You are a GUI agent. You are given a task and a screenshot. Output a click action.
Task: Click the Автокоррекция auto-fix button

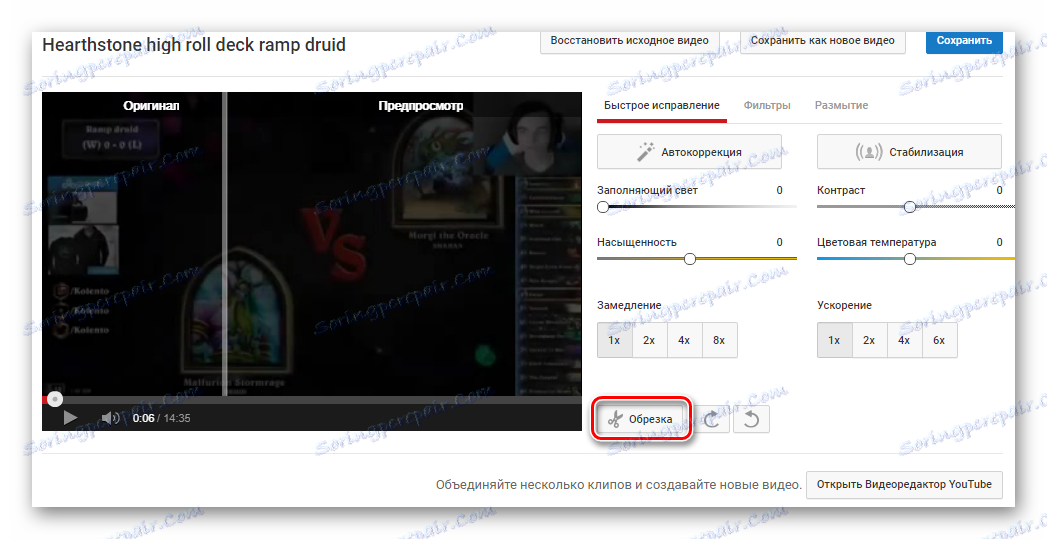(689, 152)
